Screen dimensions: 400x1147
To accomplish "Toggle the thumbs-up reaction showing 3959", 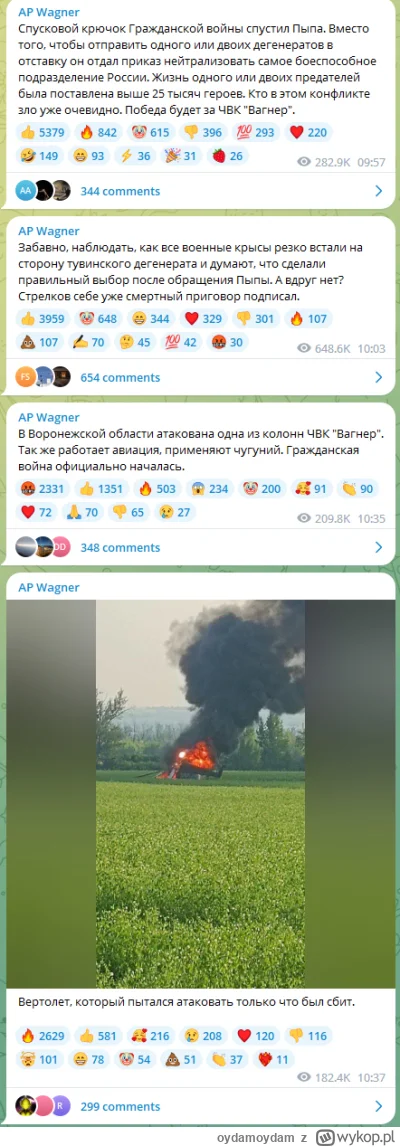I will pyautogui.click(x=43, y=317).
